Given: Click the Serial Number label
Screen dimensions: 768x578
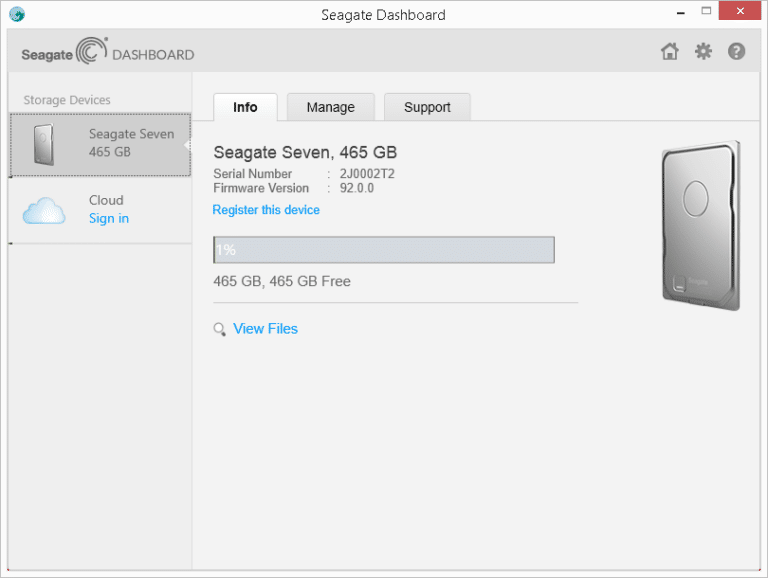Looking at the screenshot, I should coord(252,174).
